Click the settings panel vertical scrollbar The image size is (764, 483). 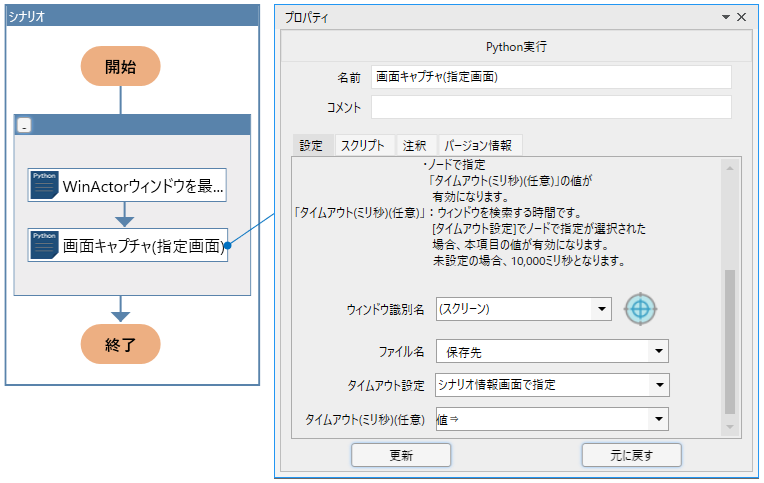(x=729, y=340)
